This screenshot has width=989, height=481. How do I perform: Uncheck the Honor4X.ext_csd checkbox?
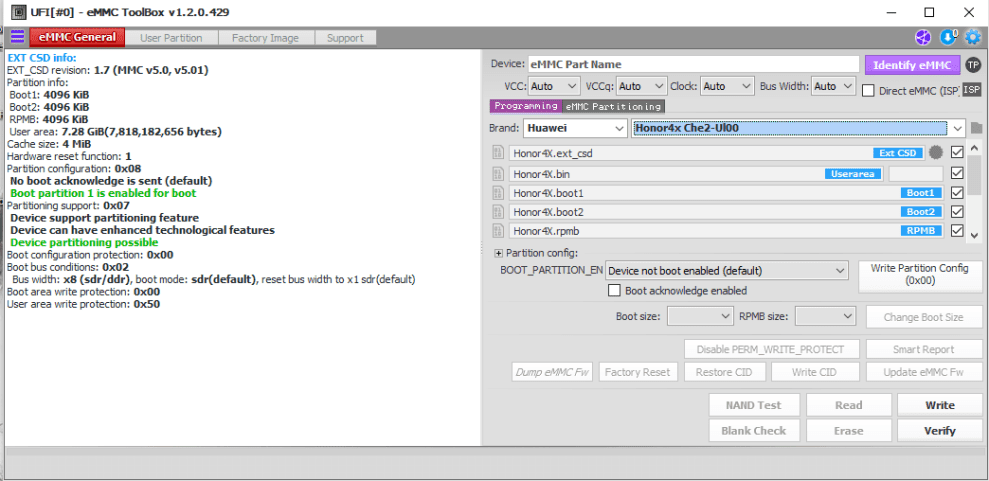tap(957, 152)
